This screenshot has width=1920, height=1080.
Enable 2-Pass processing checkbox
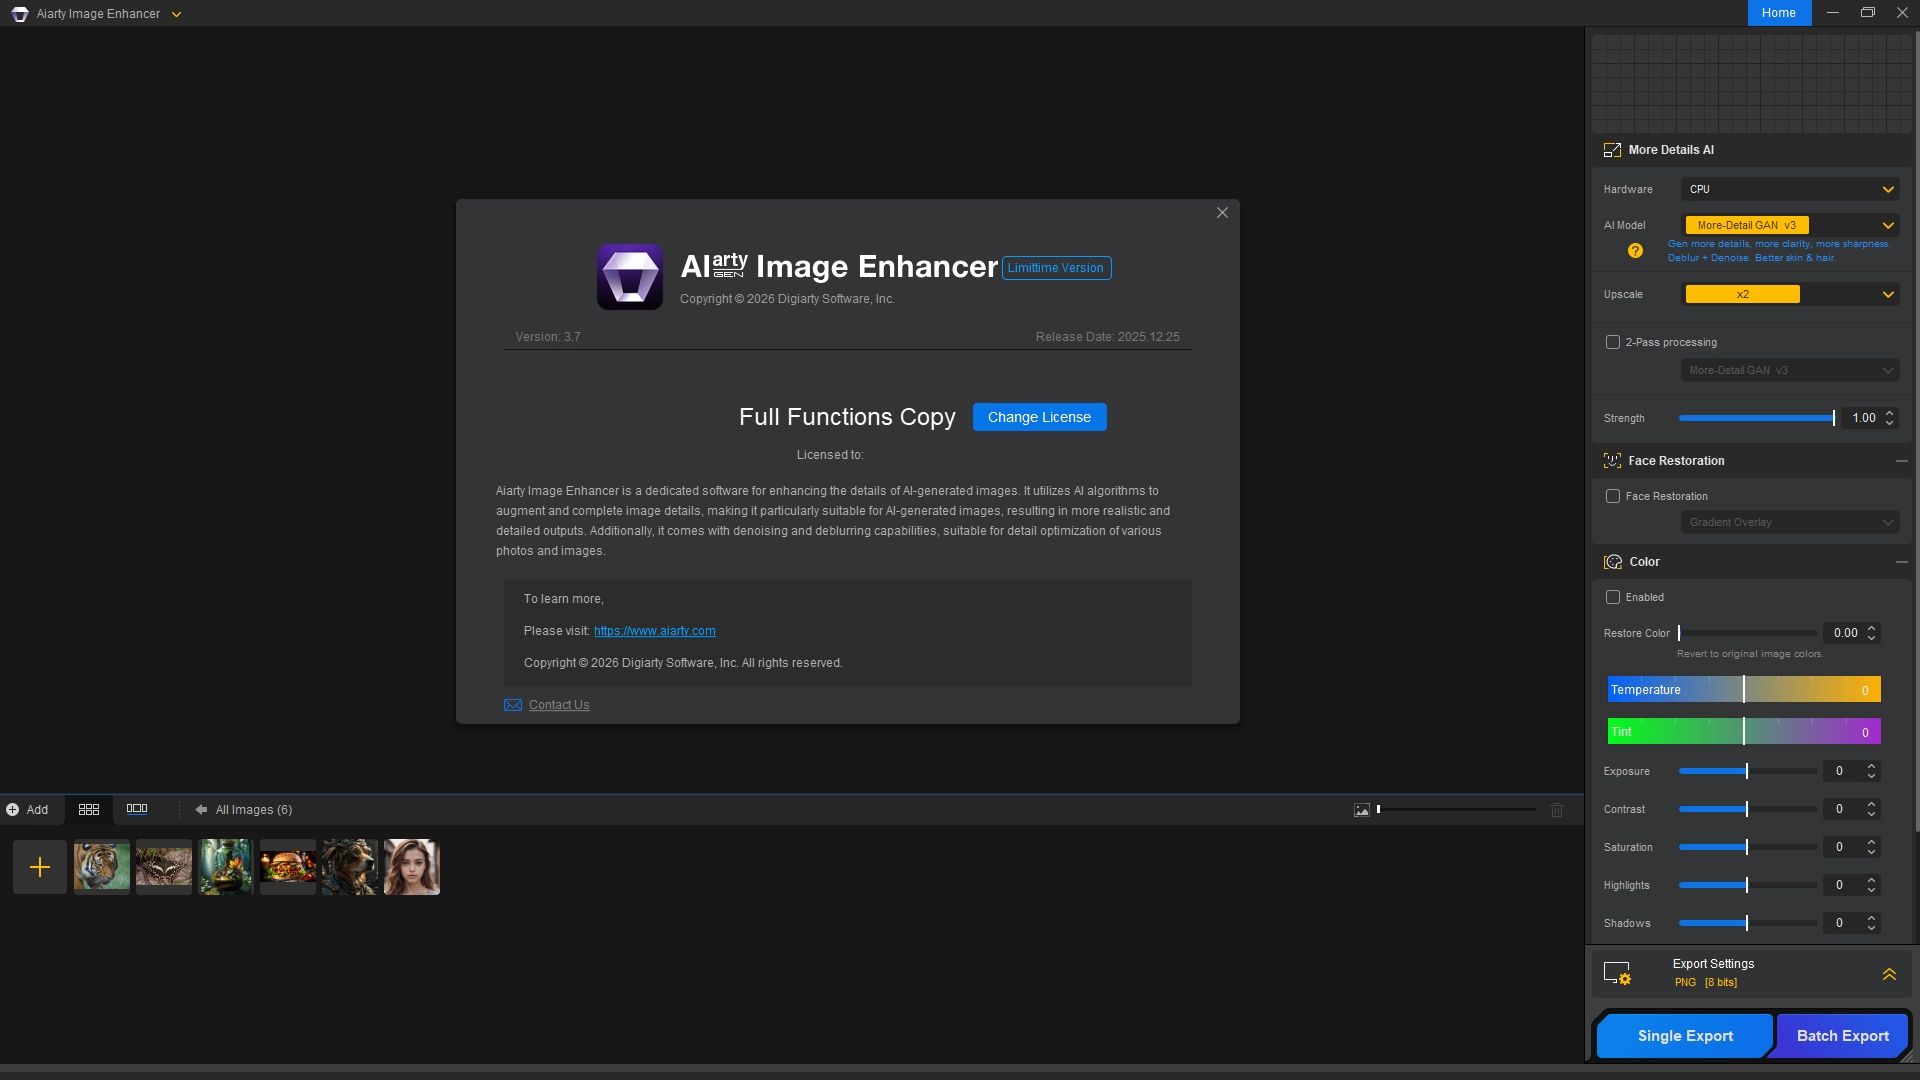click(1613, 342)
